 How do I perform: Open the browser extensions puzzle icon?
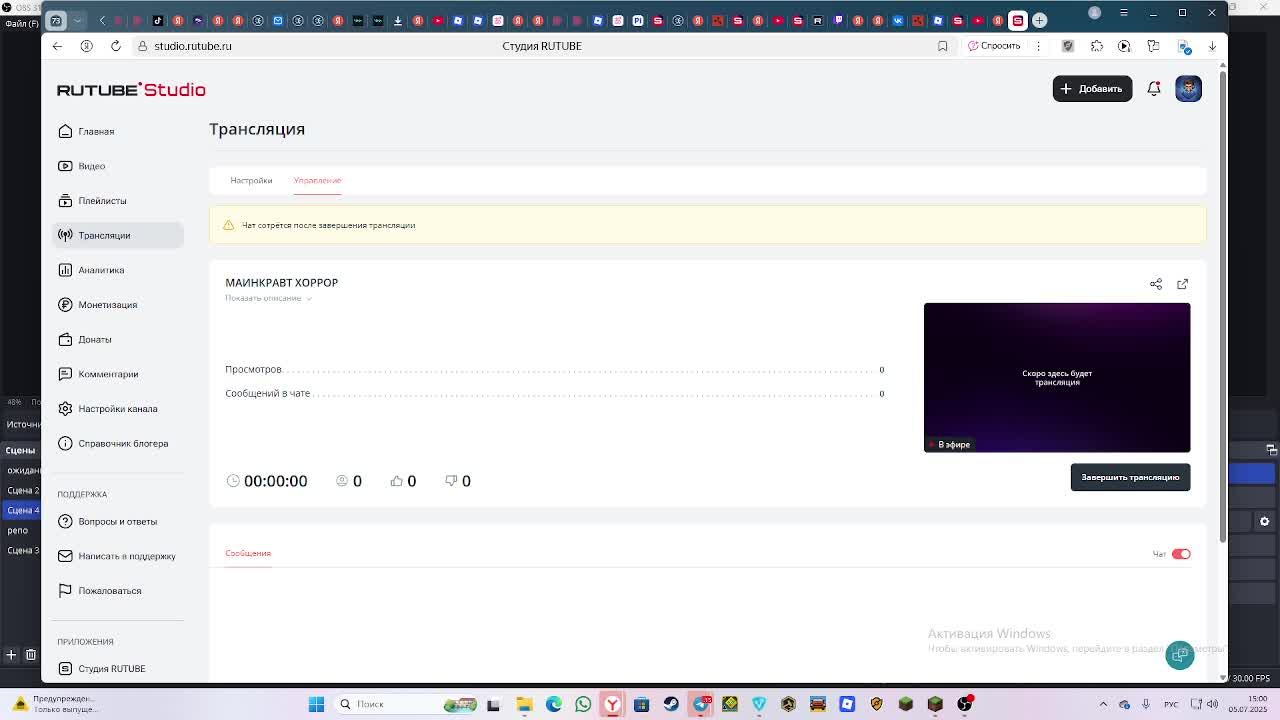1097,46
